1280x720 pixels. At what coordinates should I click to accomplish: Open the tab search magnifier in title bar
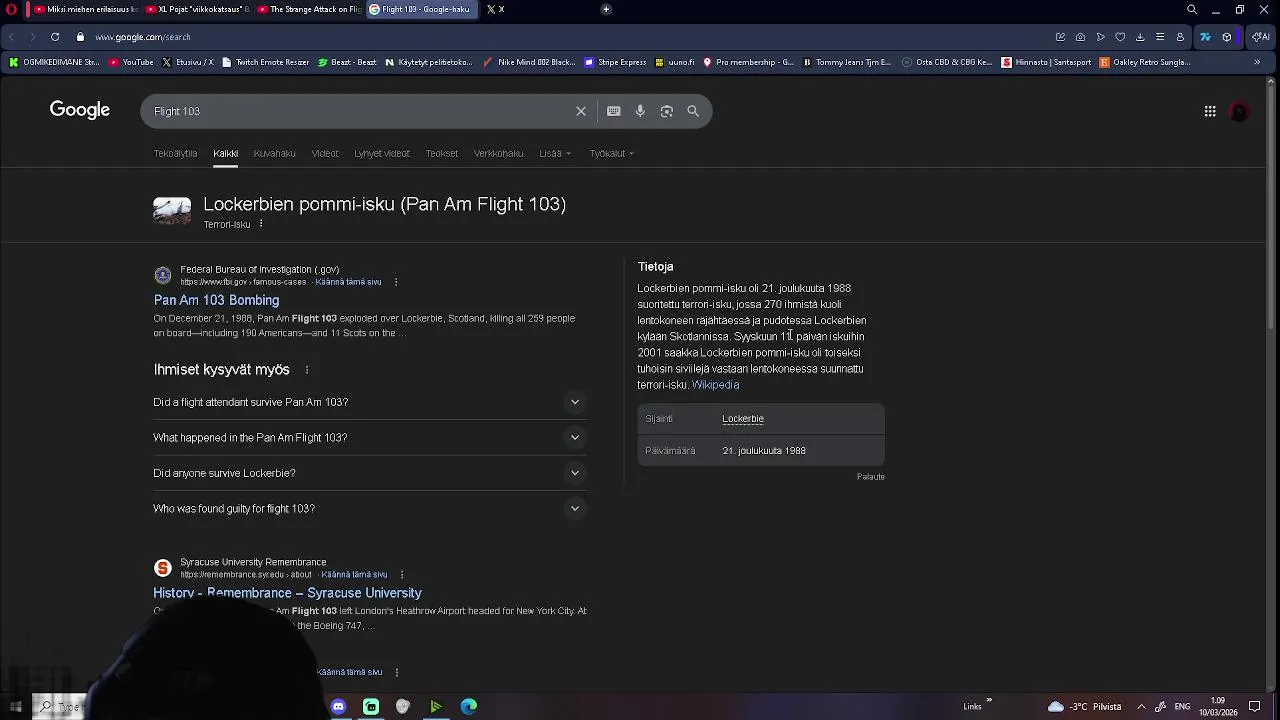pyautogui.click(x=1192, y=9)
